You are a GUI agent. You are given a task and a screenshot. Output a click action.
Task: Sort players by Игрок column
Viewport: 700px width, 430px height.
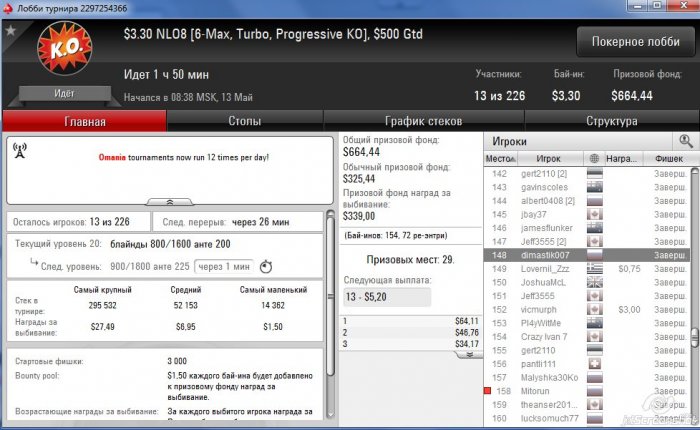(x=549, y=159)
